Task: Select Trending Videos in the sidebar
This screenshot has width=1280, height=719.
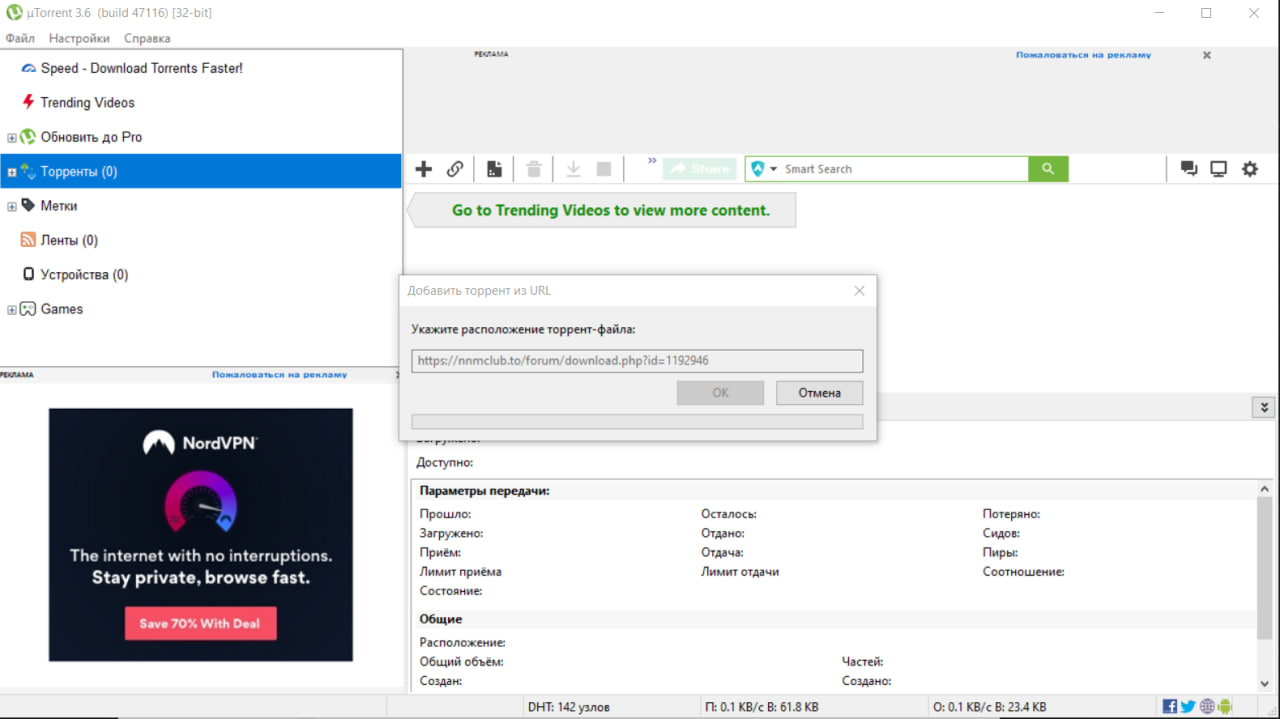Action: tap(87, 102)
